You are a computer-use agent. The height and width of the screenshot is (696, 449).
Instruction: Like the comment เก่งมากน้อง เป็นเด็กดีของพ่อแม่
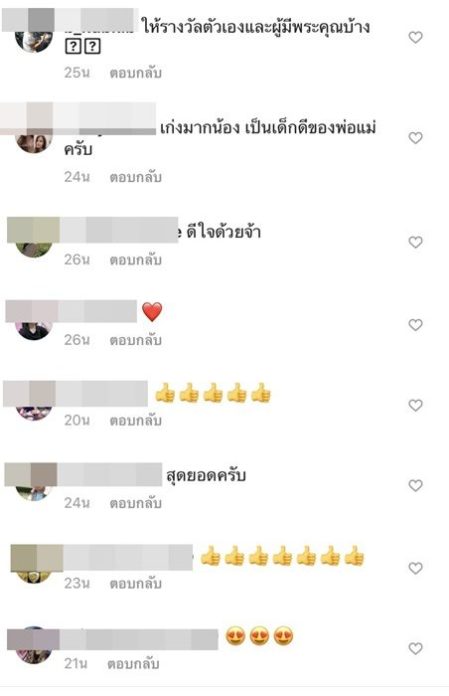[x=415, y=138]
